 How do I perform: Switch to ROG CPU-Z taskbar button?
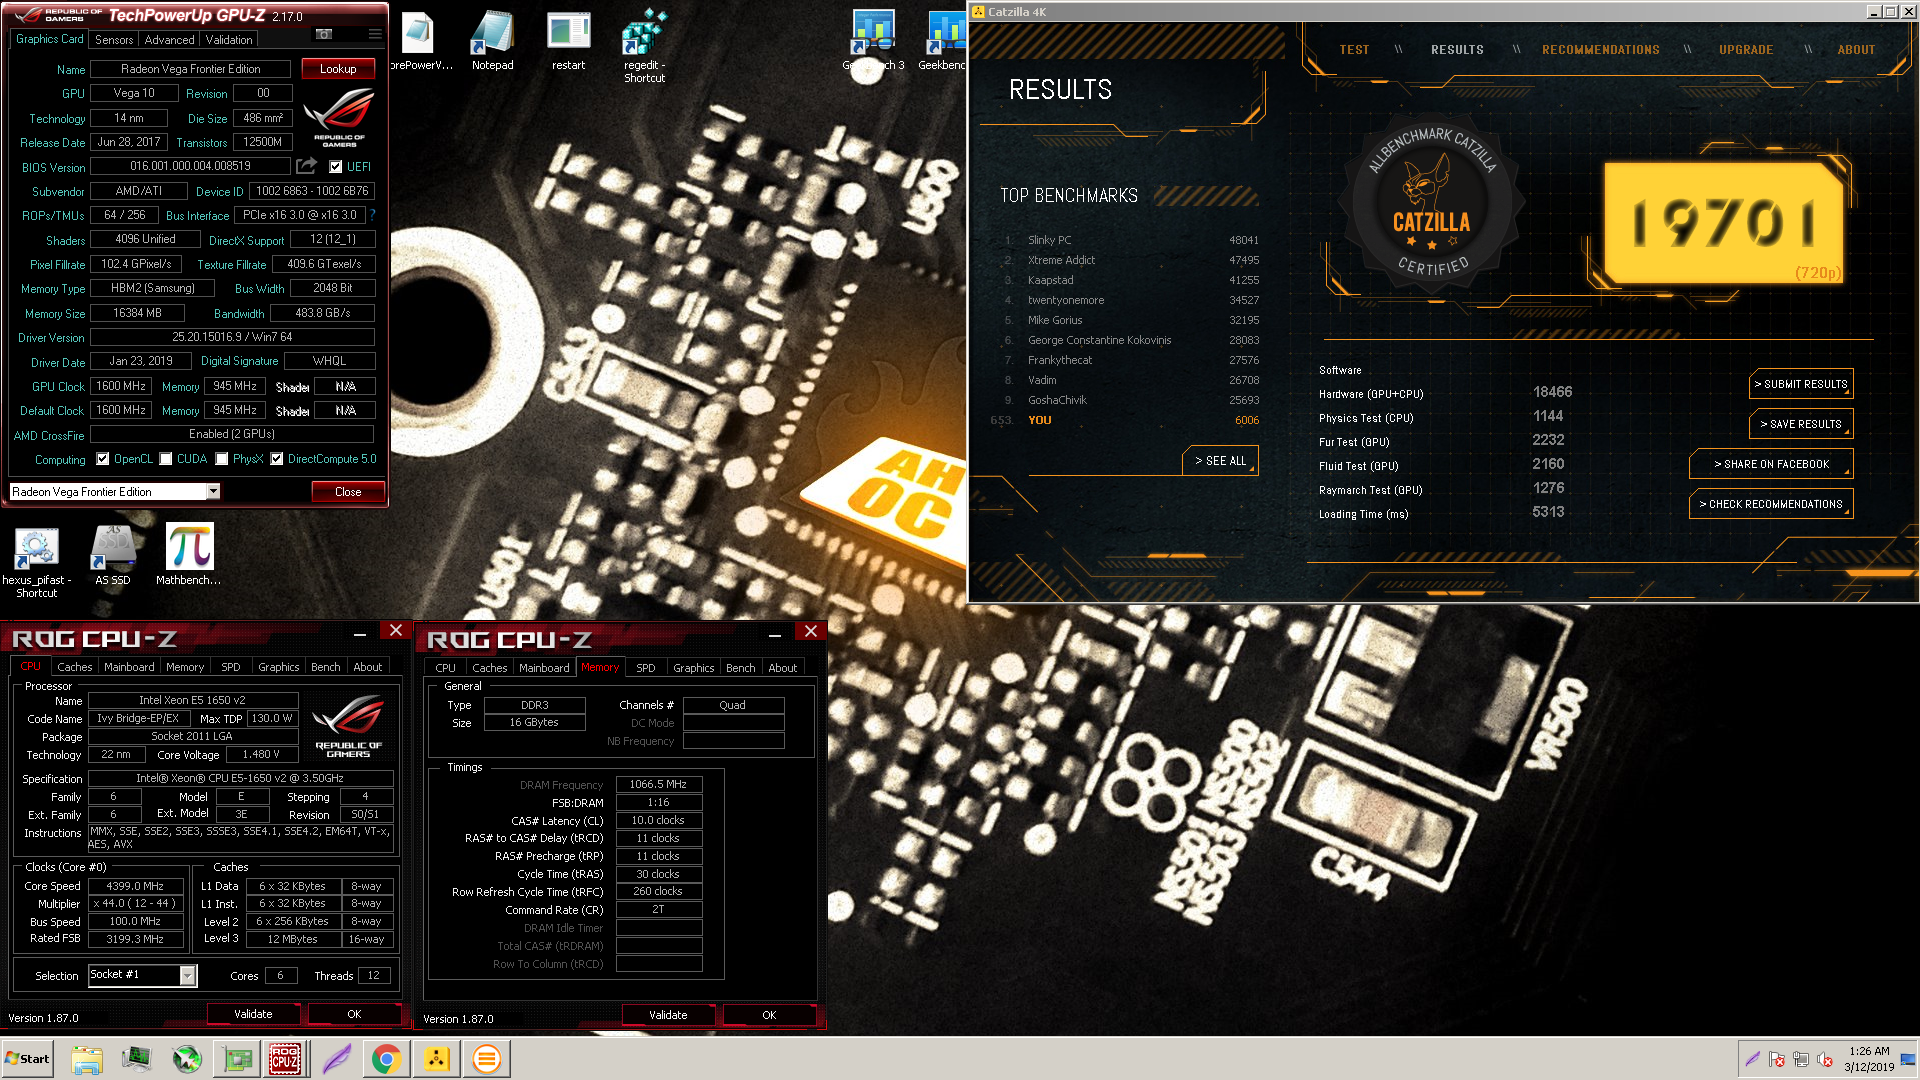point(285,1059)
